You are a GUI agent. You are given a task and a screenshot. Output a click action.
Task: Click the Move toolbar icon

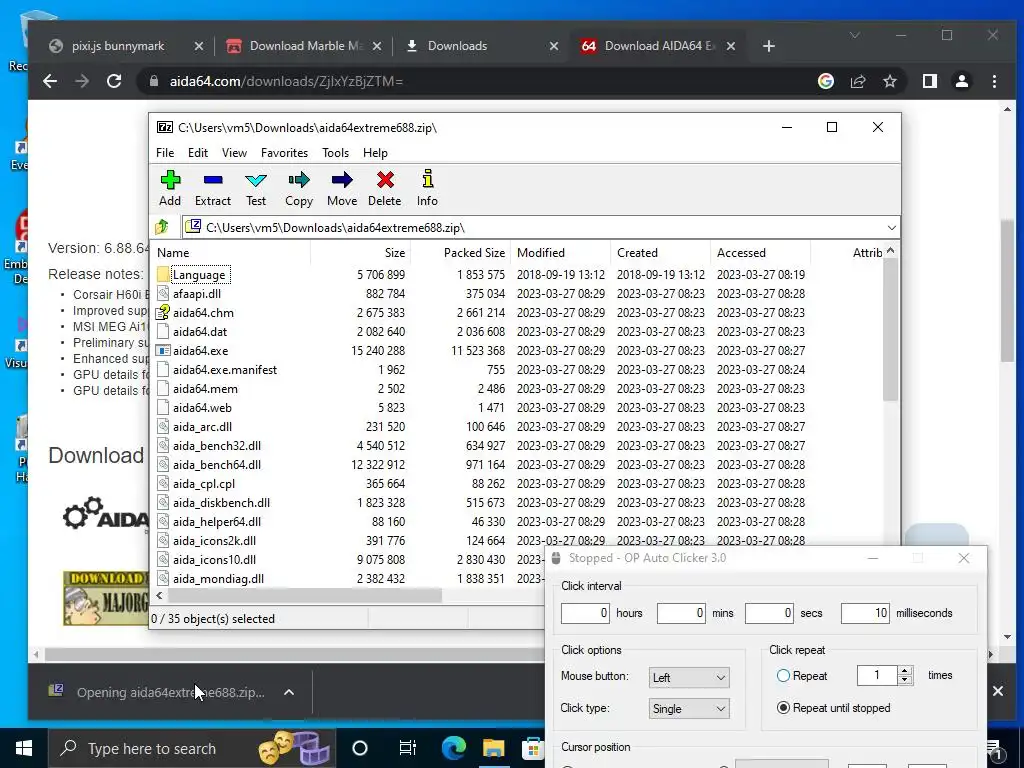click(342, 188)
